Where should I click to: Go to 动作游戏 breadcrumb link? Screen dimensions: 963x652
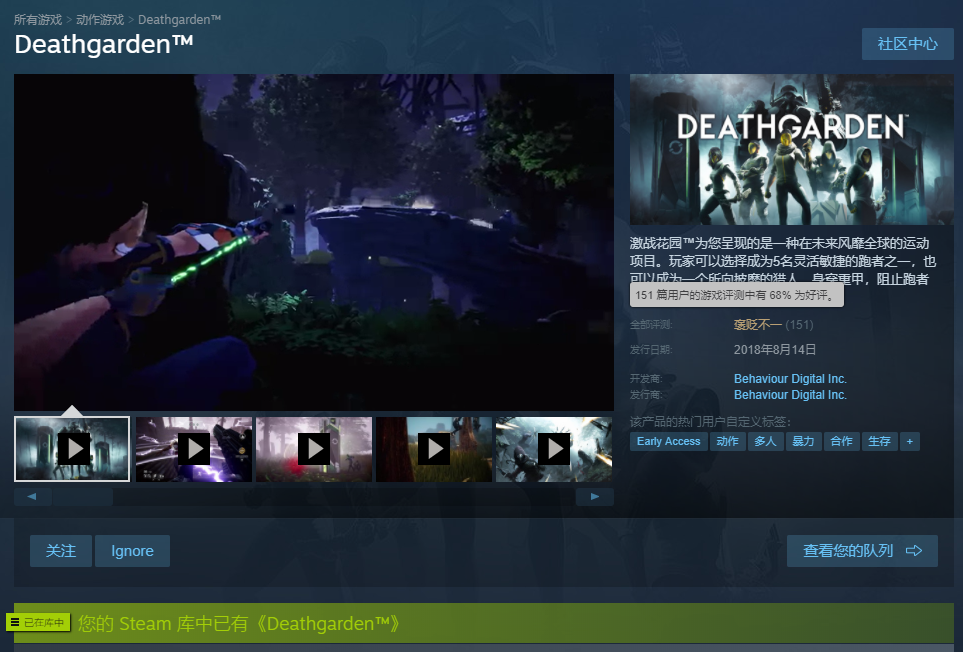(100, 20)
